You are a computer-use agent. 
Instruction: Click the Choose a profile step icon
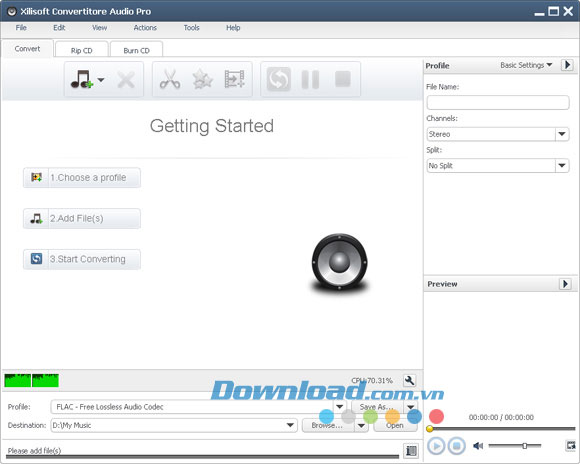[x=36, y=178]
